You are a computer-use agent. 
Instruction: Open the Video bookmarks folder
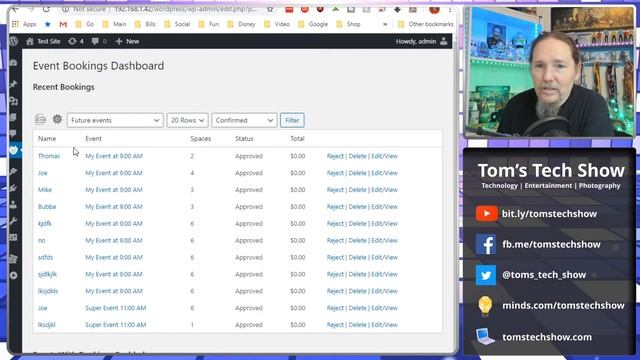pos(277,24)
